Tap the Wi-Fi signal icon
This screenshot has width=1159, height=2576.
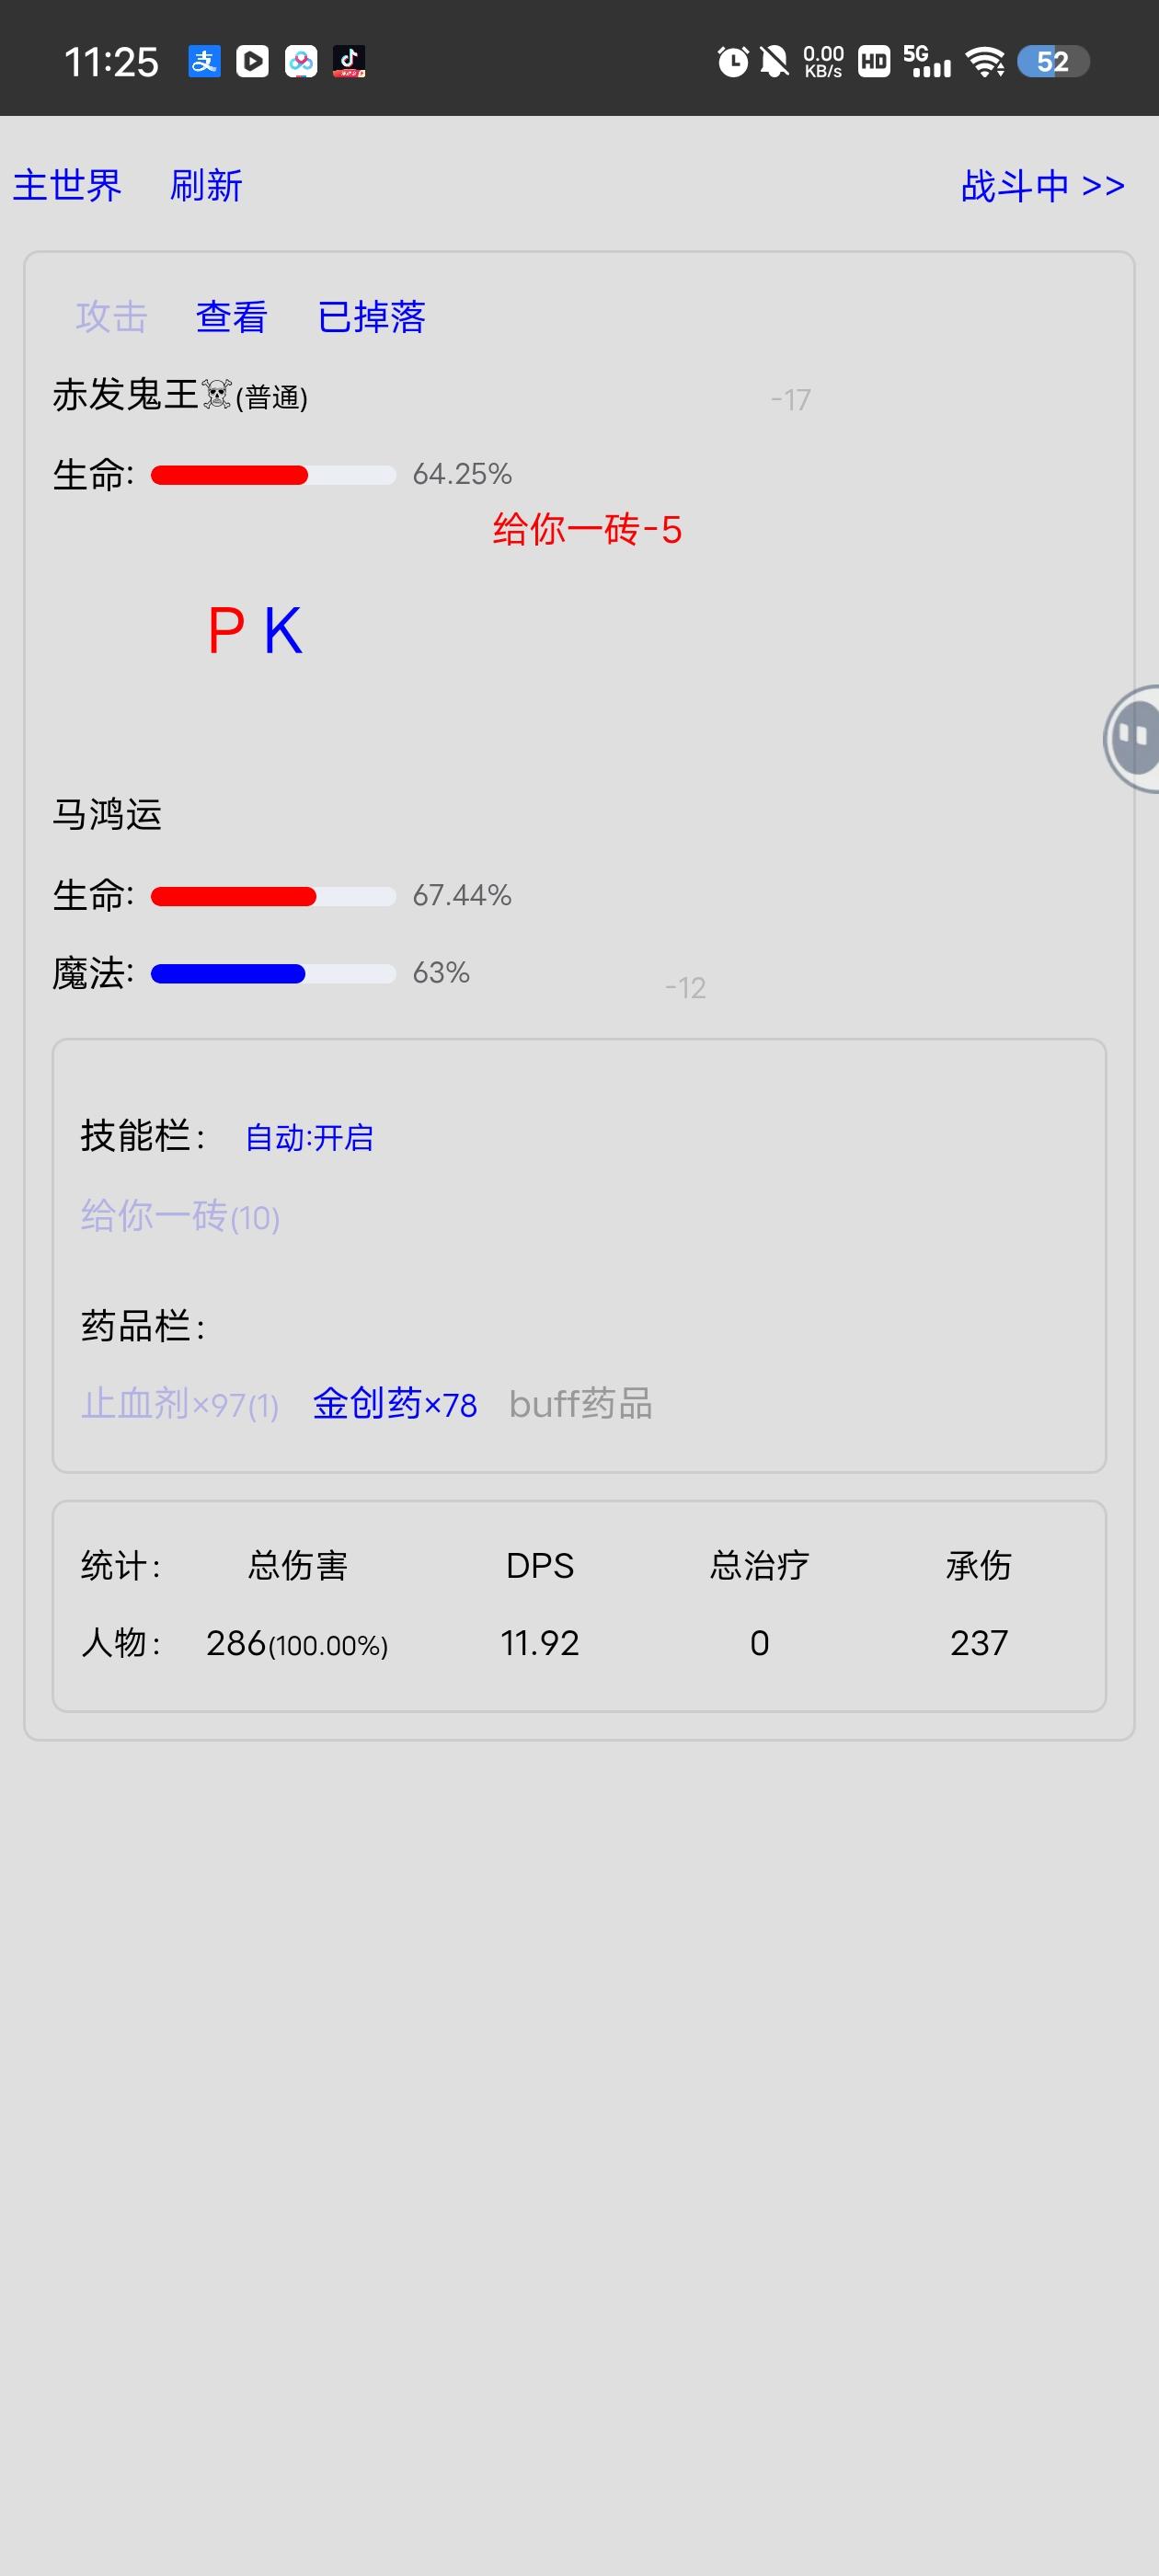pyautogui.click(x=985, y=62)
